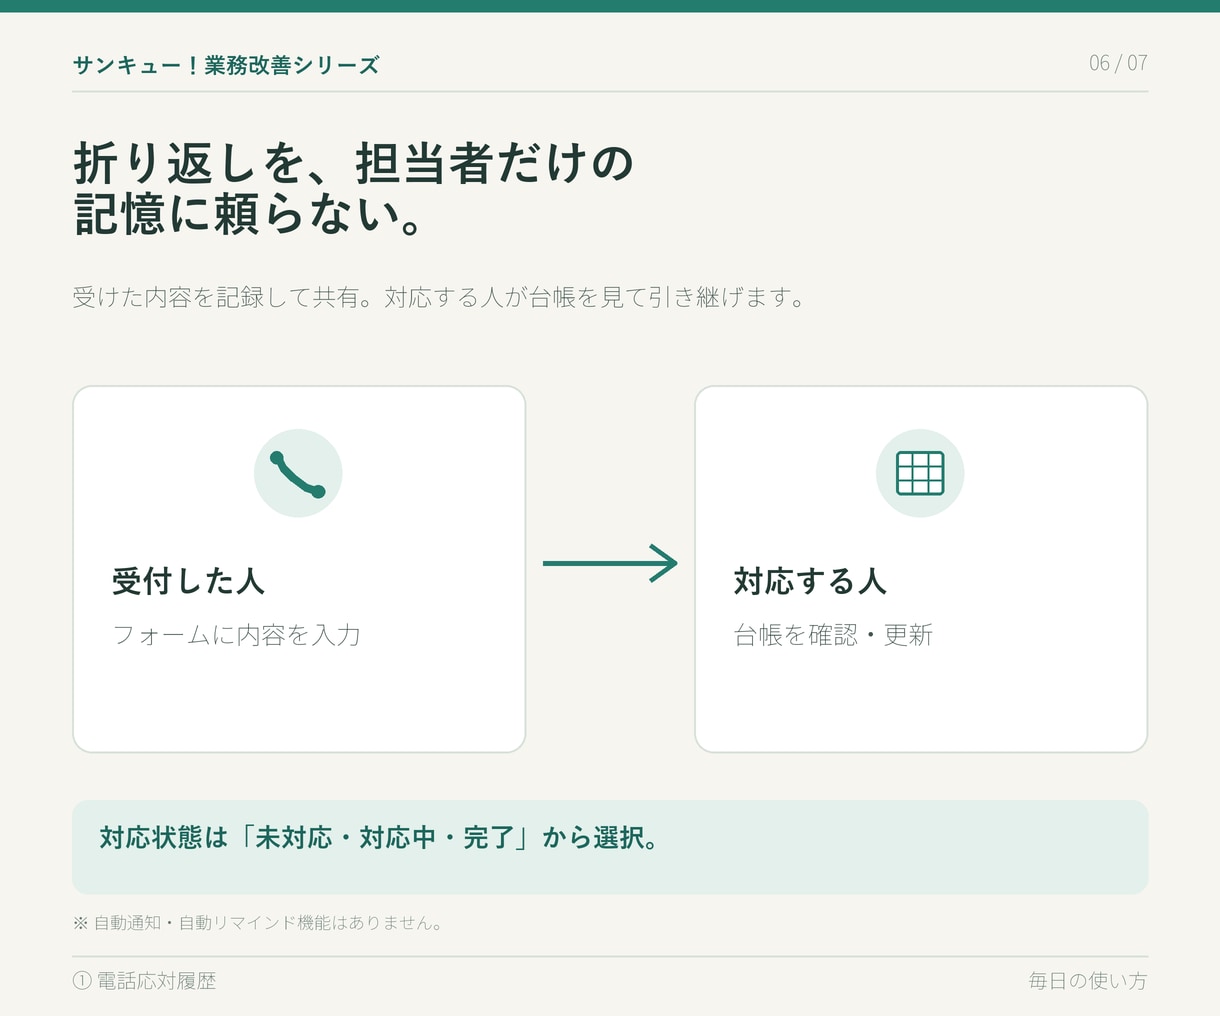Click the status note 対応状態は「未対応・対応中・完了」から選択。
The image size is (1220, 1016).
[x=380, y=837]
